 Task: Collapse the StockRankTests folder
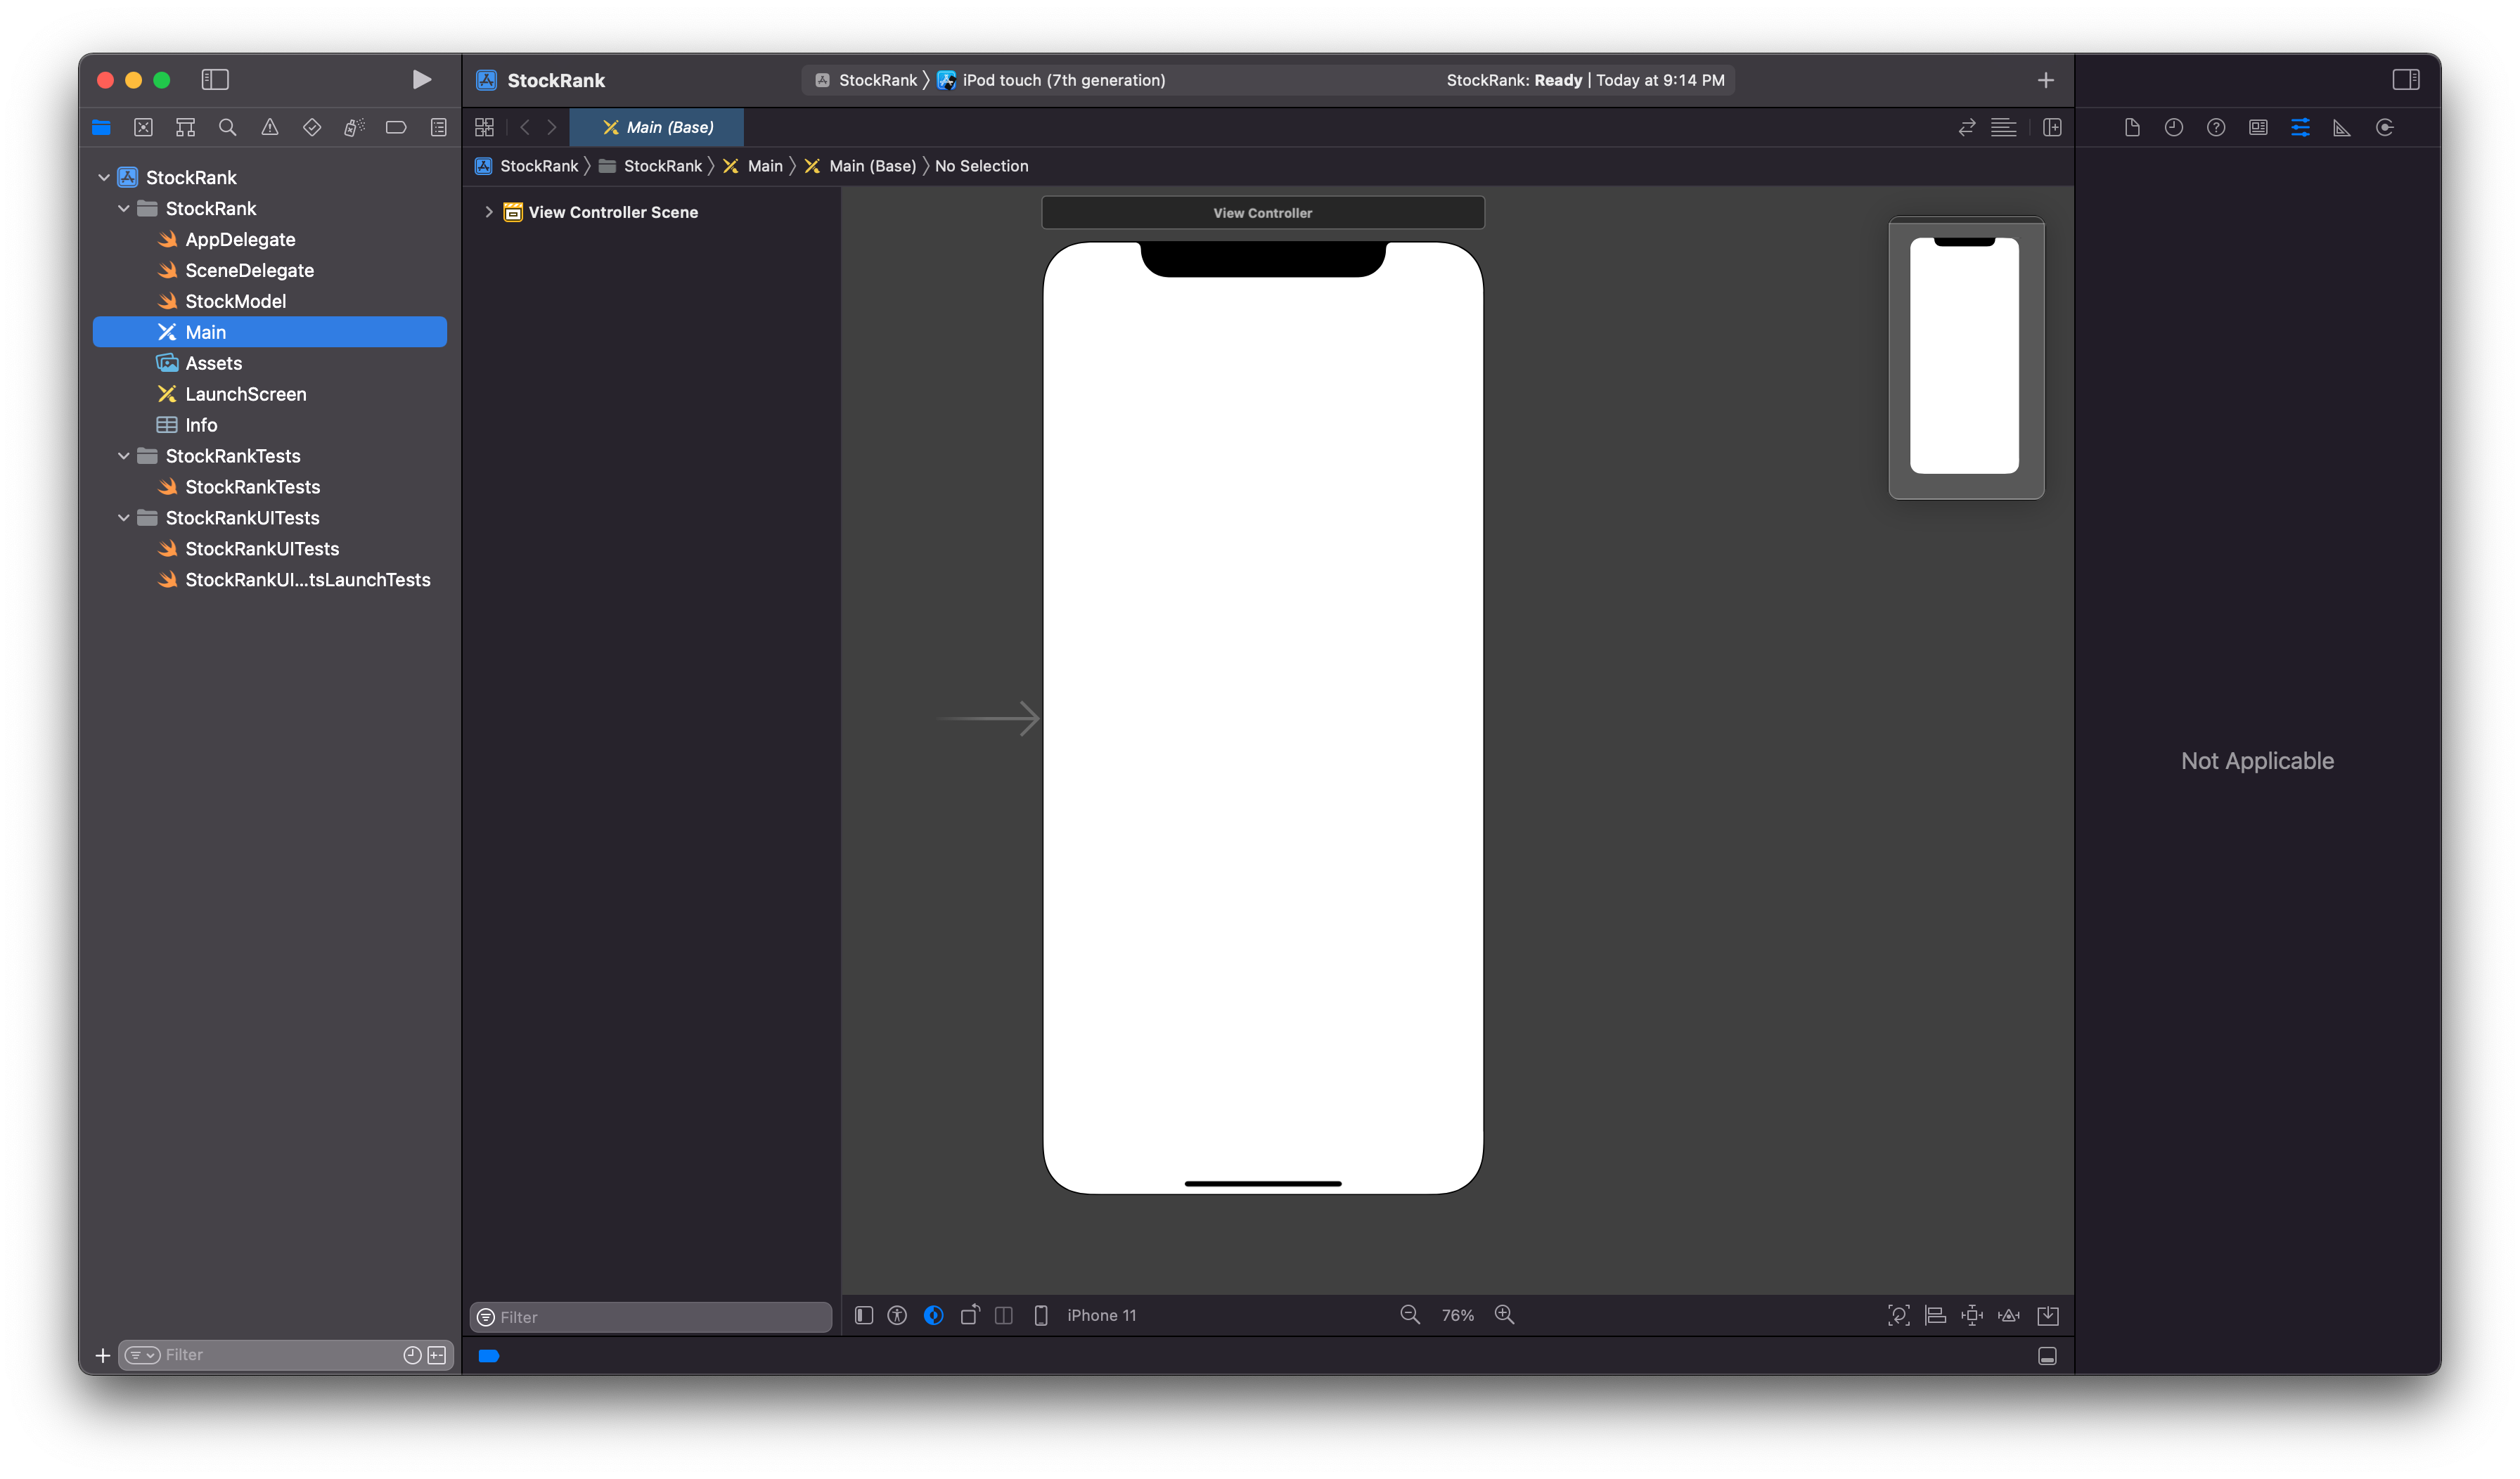pos(124,456)
